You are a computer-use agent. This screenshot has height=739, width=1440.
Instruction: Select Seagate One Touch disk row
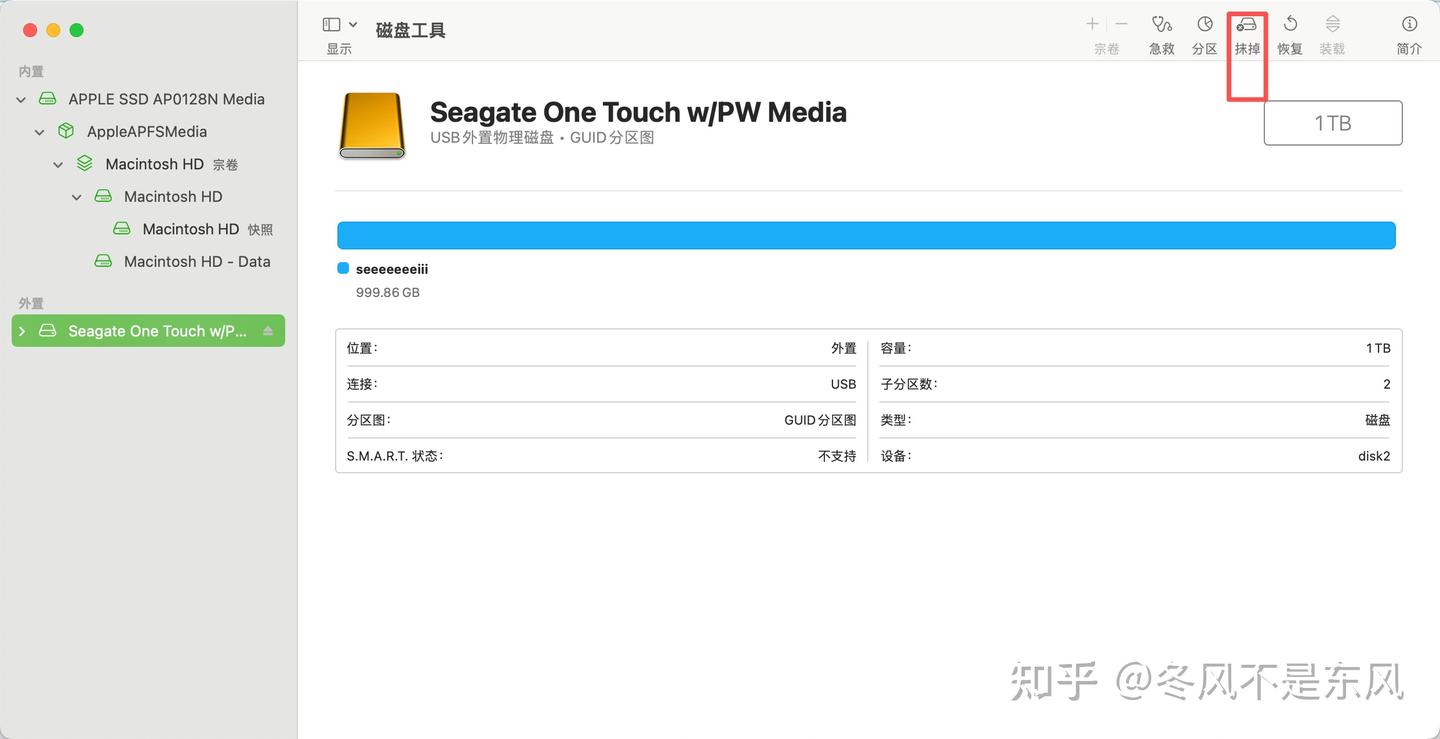[x=148, y=331]
